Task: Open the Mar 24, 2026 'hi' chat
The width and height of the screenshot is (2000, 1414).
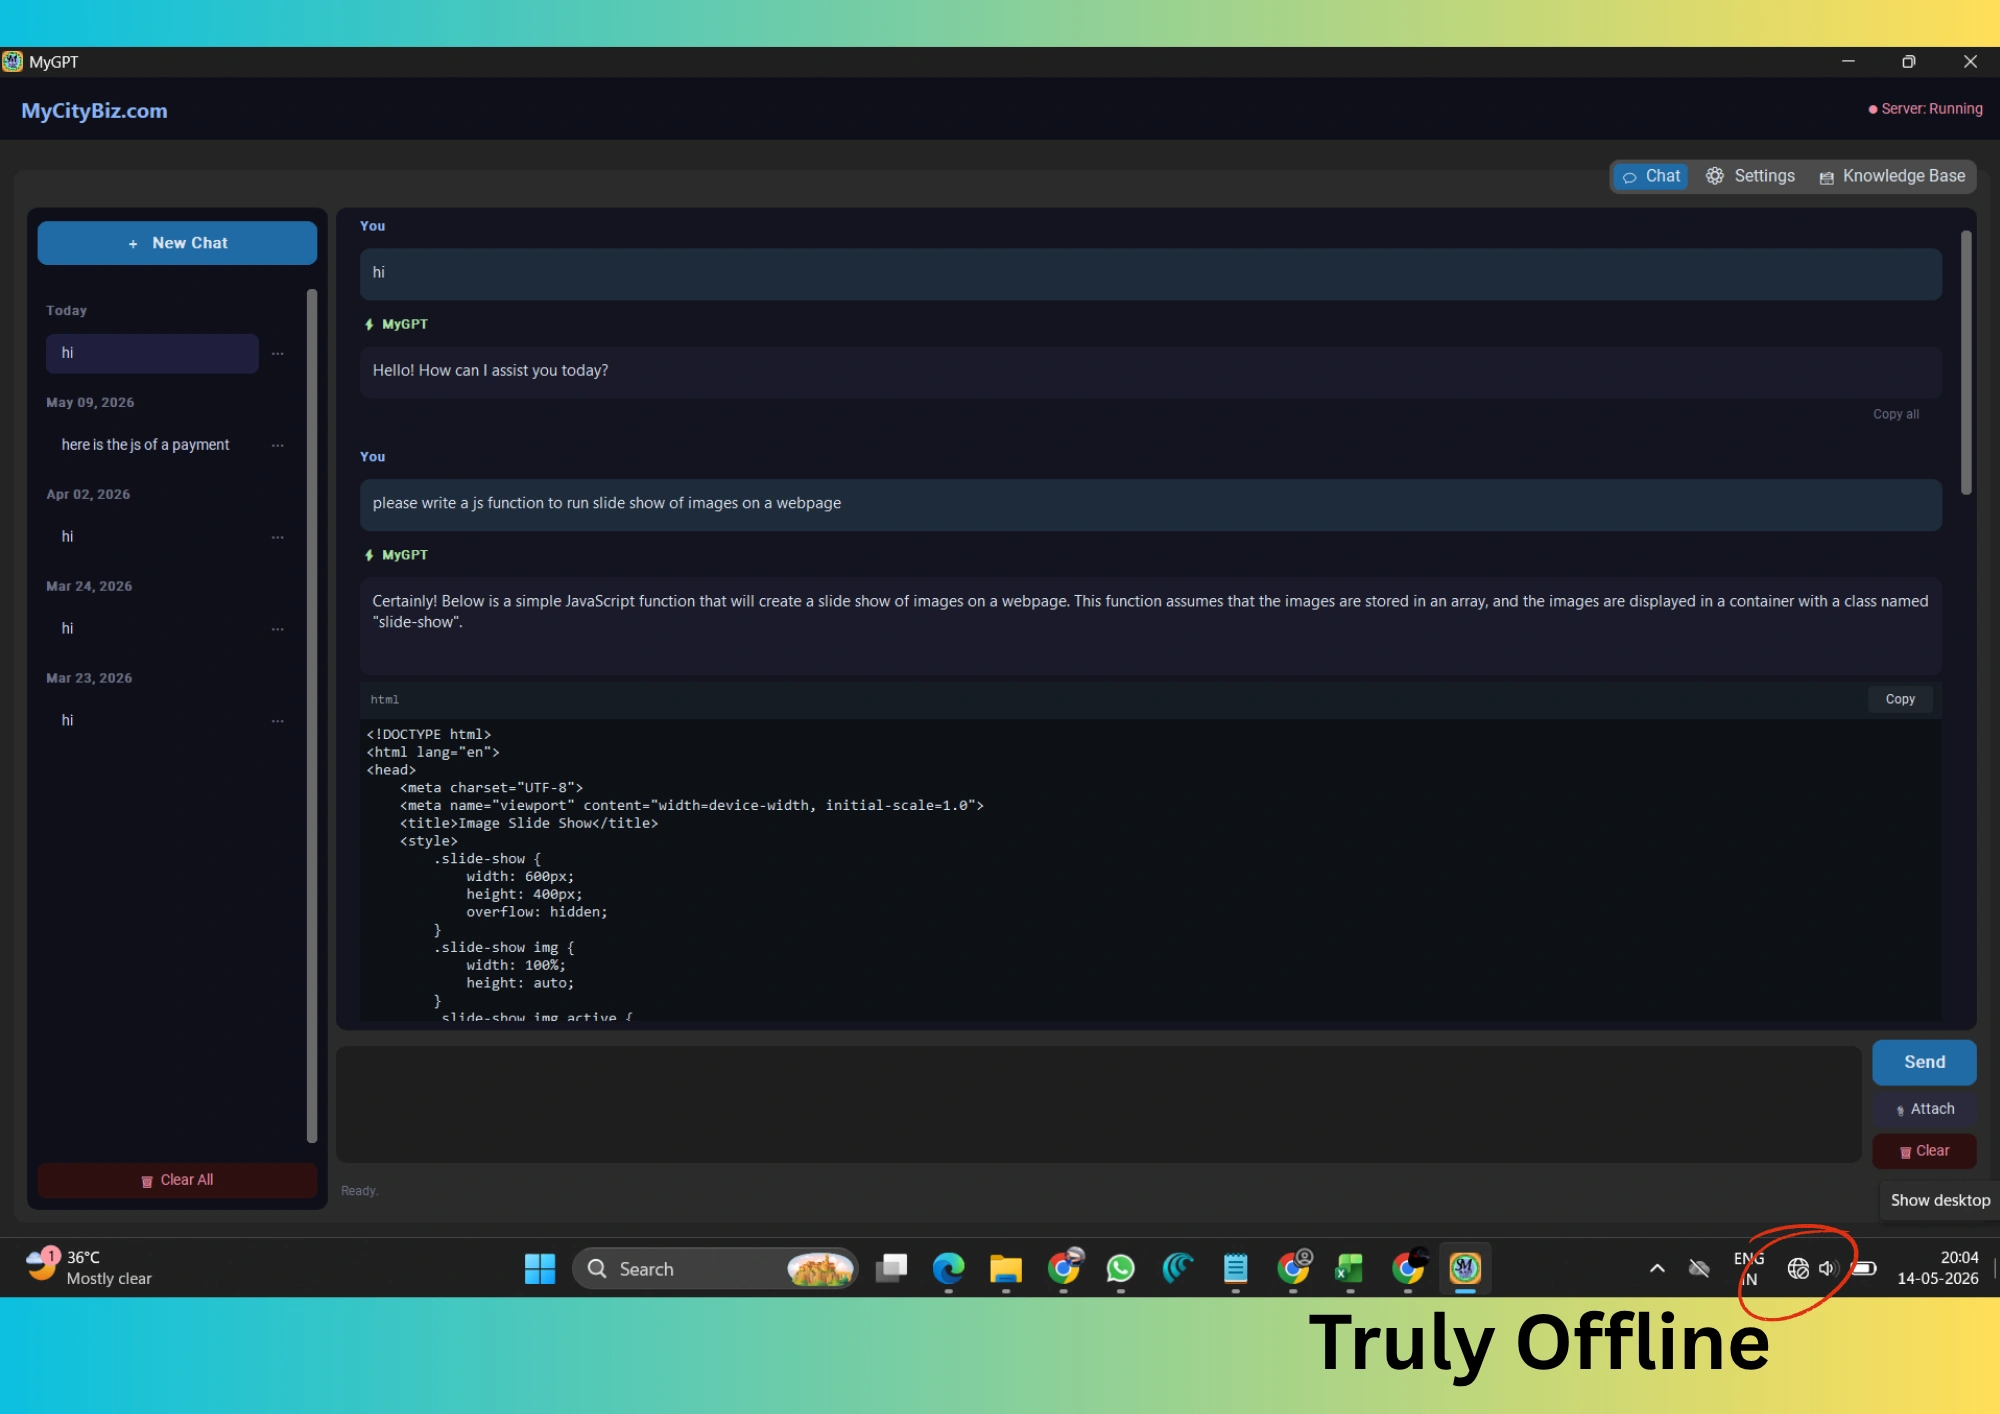Action: click(x=152, y=629)
